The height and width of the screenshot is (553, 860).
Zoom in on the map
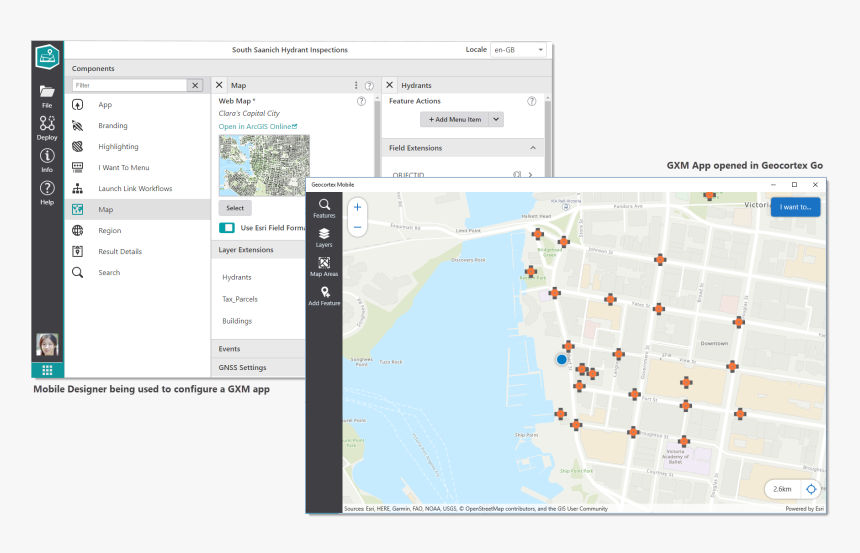(x=357, y=208)
